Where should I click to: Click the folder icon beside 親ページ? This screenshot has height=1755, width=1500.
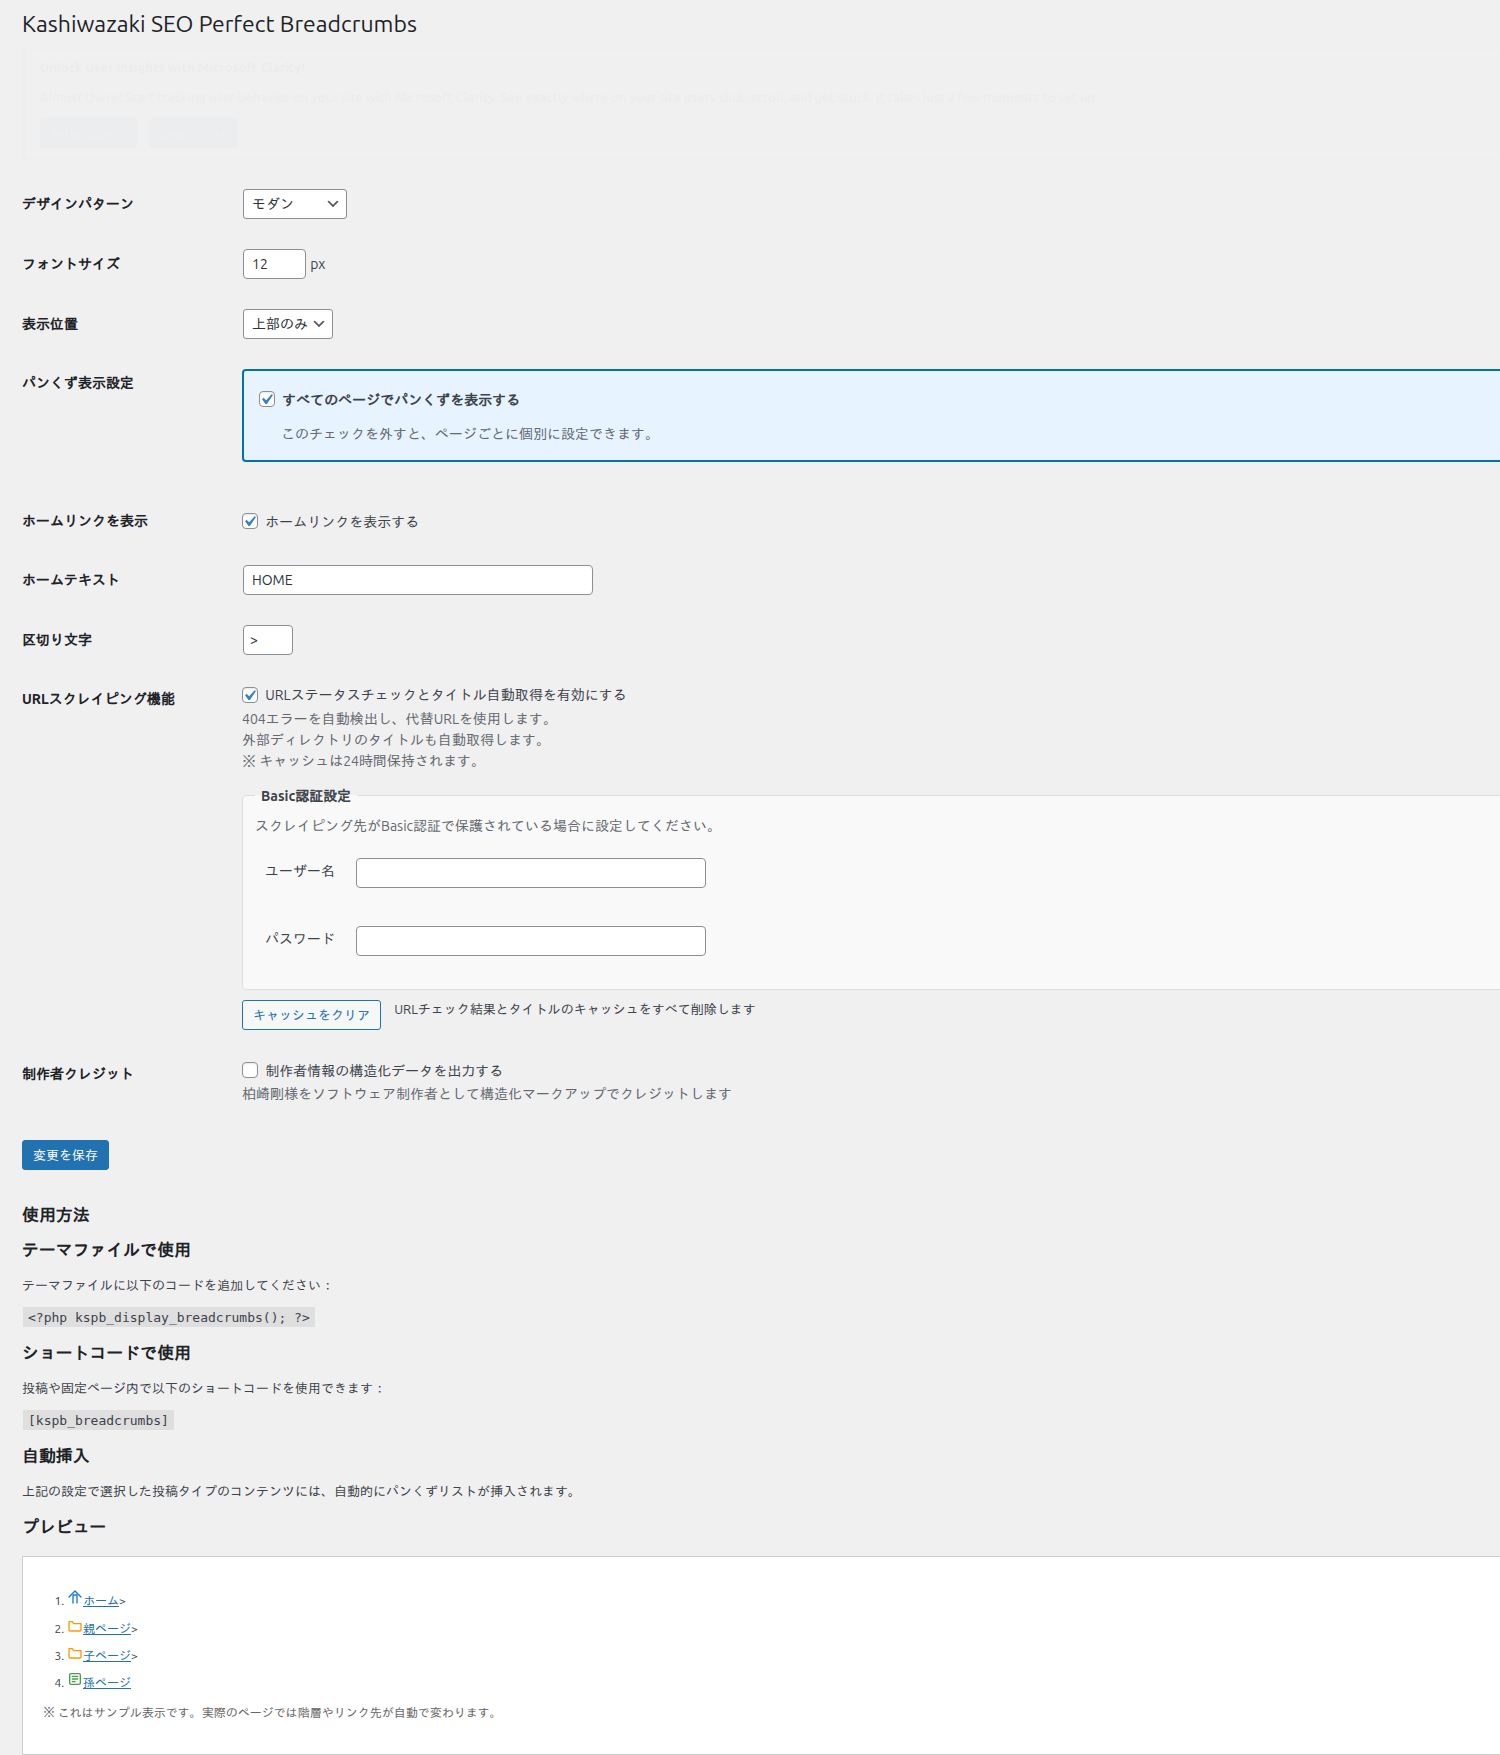click(75, 1626)
